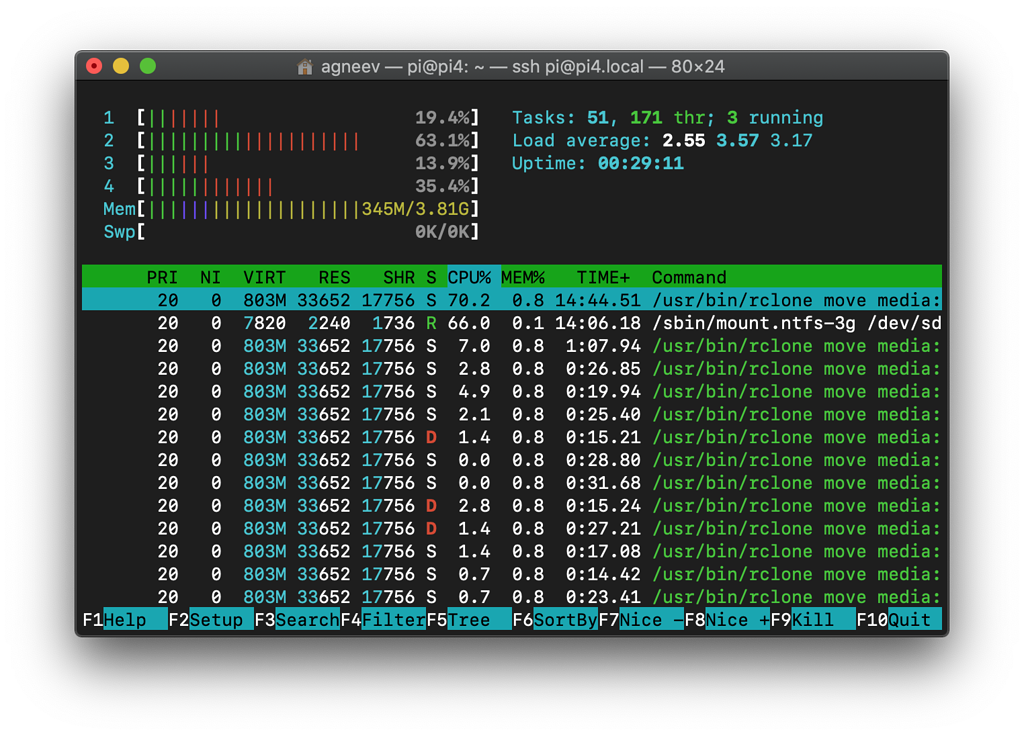Click the R state of mount.ntfs-3g row
Screen dimensions: 1024x736
(x=431, y=323)
